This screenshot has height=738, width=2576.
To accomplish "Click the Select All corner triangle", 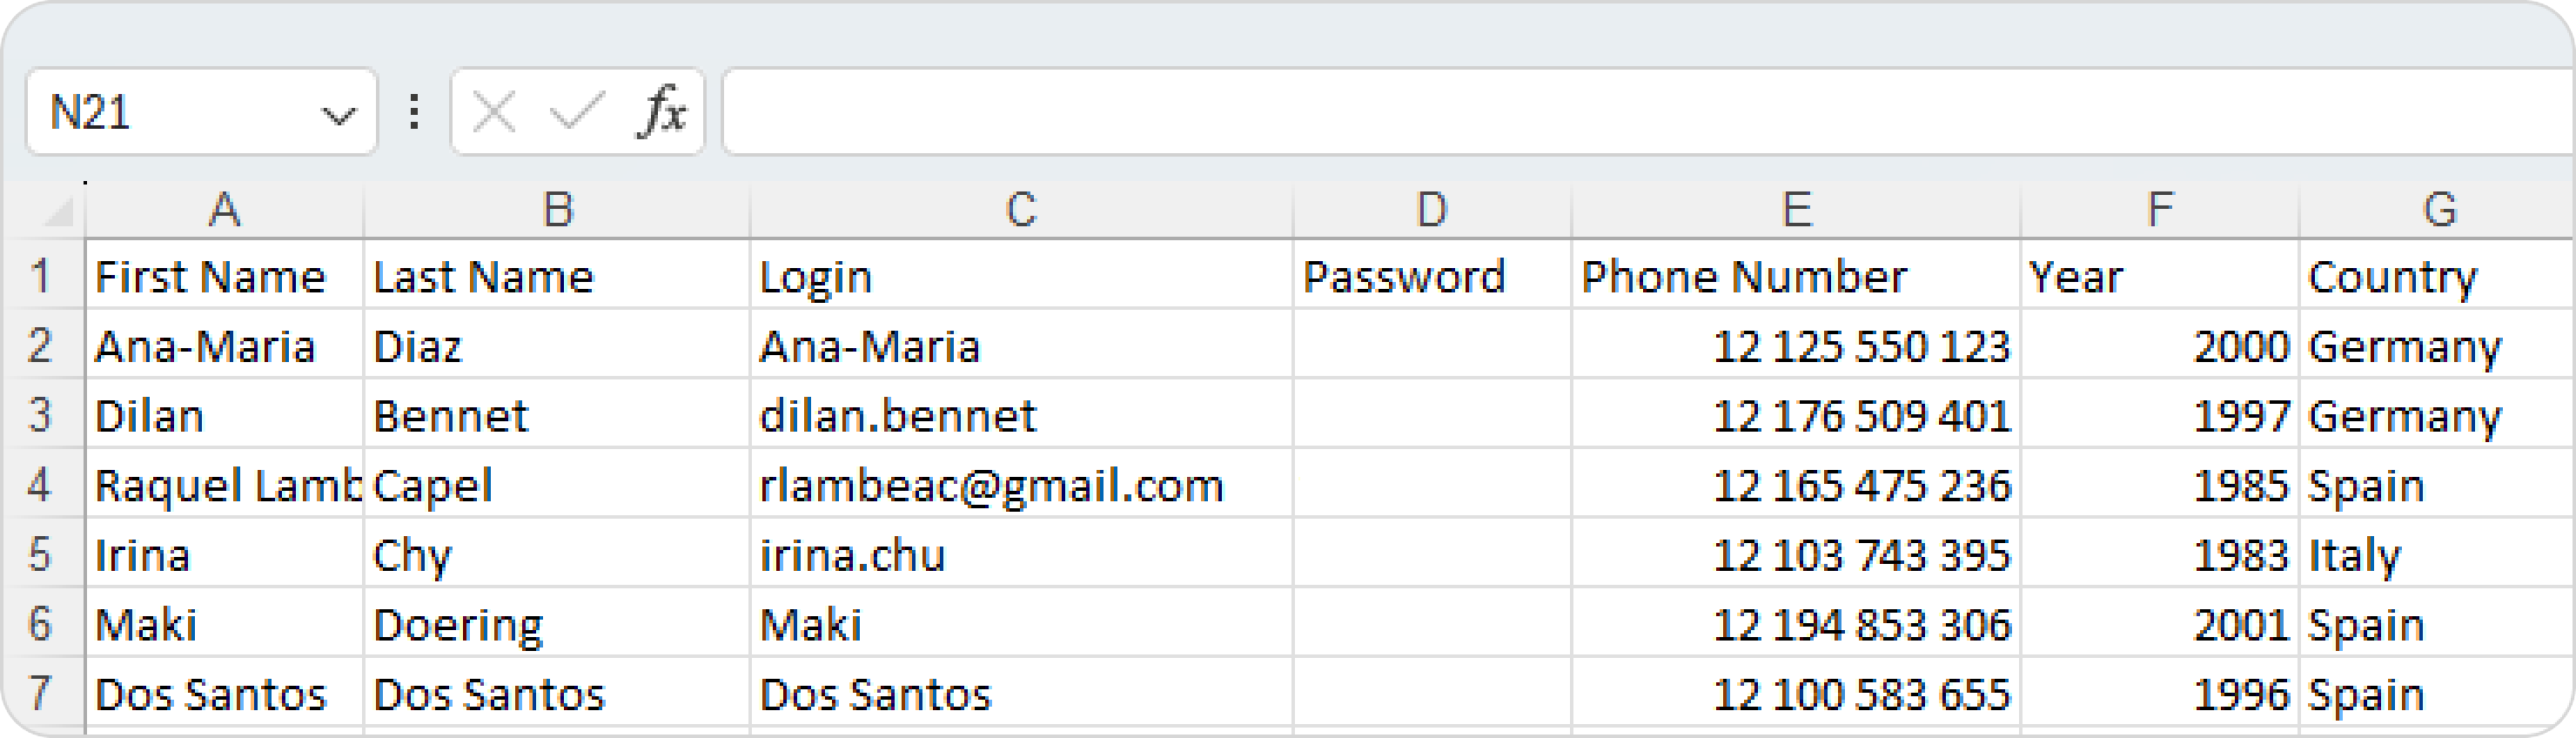I will 57,211.
